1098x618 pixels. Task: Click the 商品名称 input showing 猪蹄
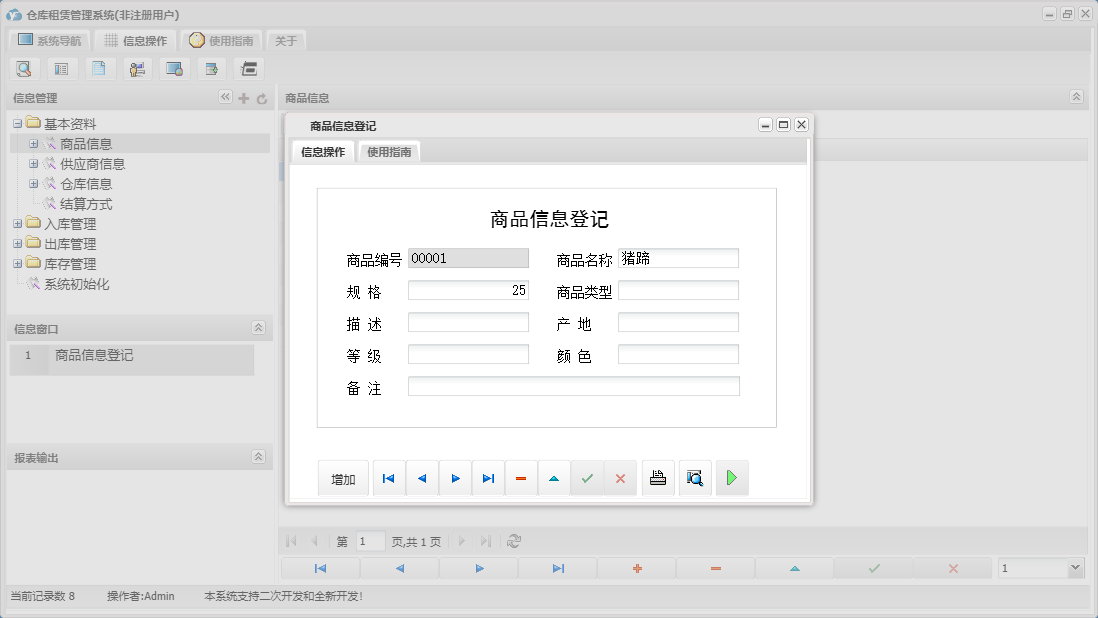click(678, 257)
